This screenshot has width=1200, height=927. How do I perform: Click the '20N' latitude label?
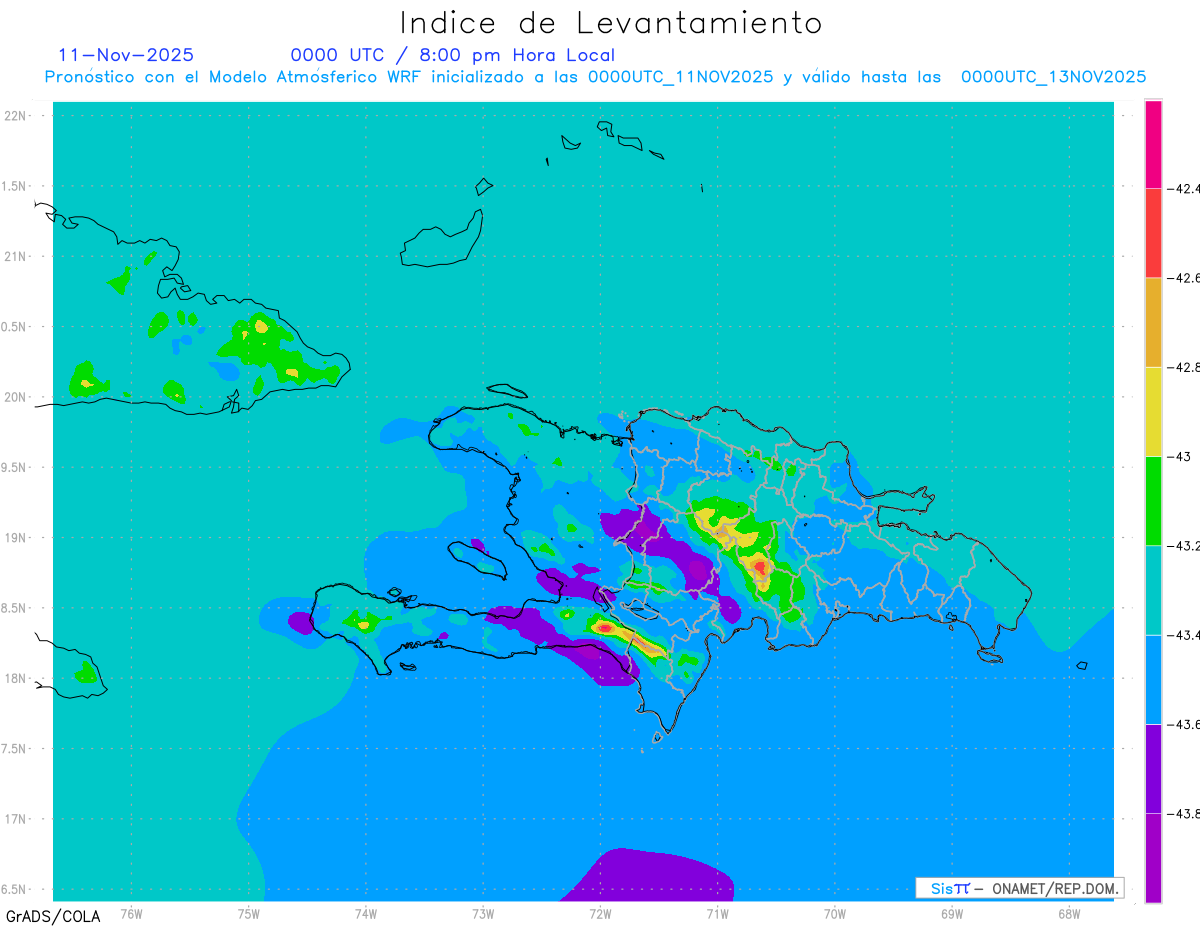coord(16,397)
